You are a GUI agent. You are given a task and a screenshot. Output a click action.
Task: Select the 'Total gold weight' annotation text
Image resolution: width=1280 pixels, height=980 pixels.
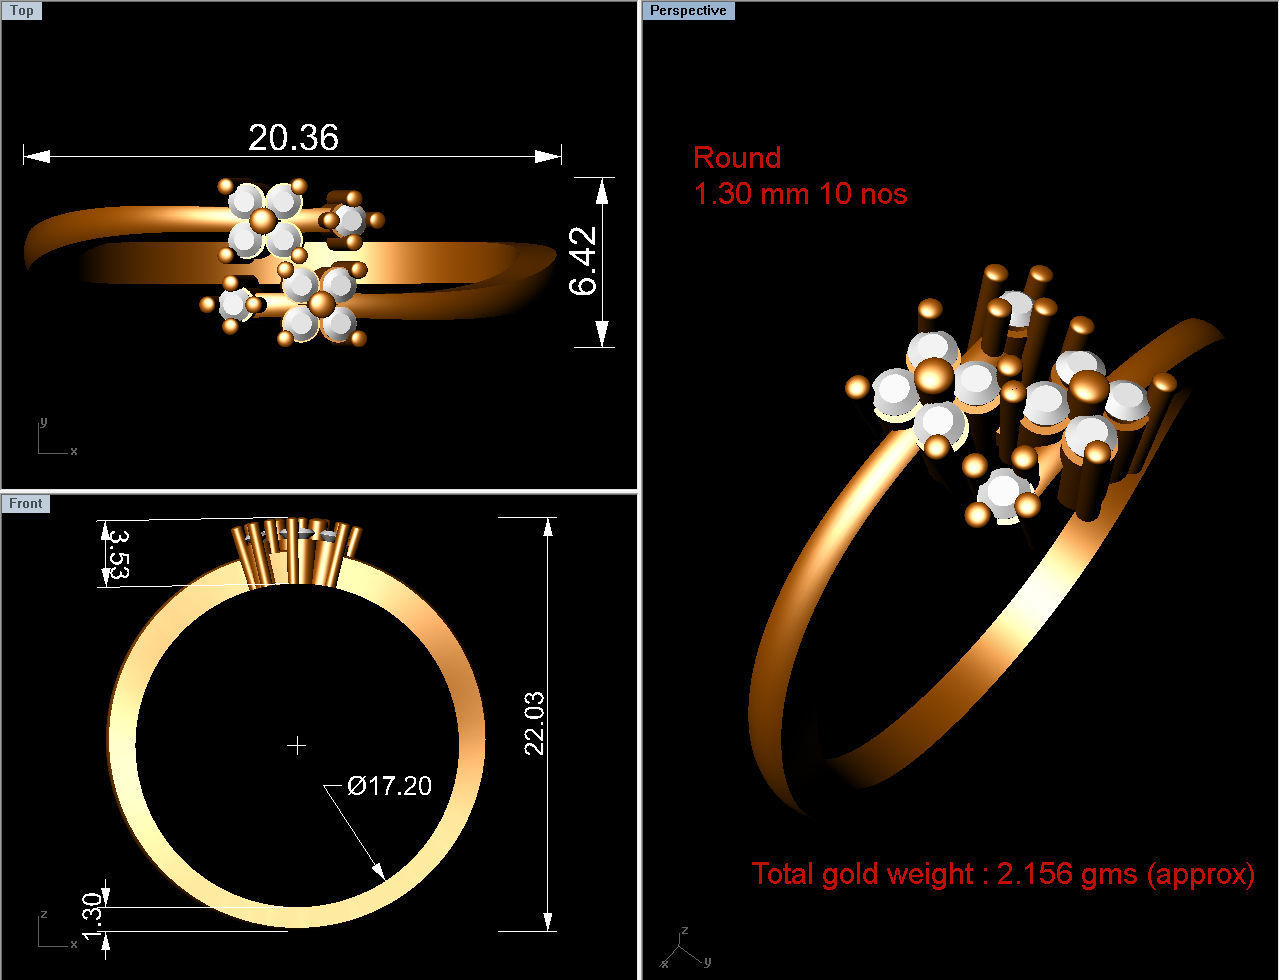click(x=1003, y=874)
